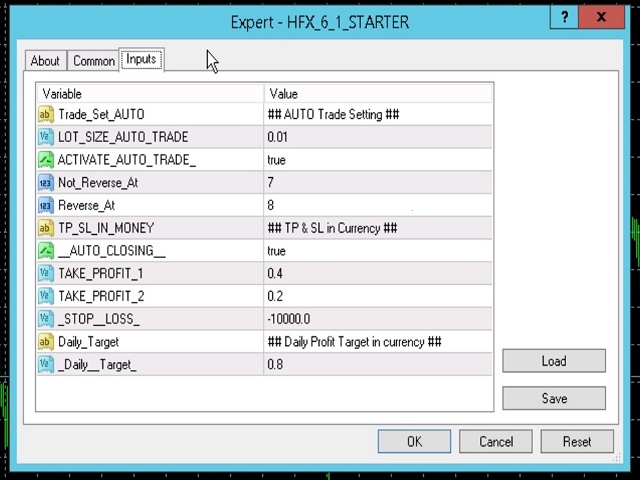Restore defaults with Reset button
Image resolution: width=640 pixels, height=480 pixels.
pyautogui.click(x=577, y=441)
